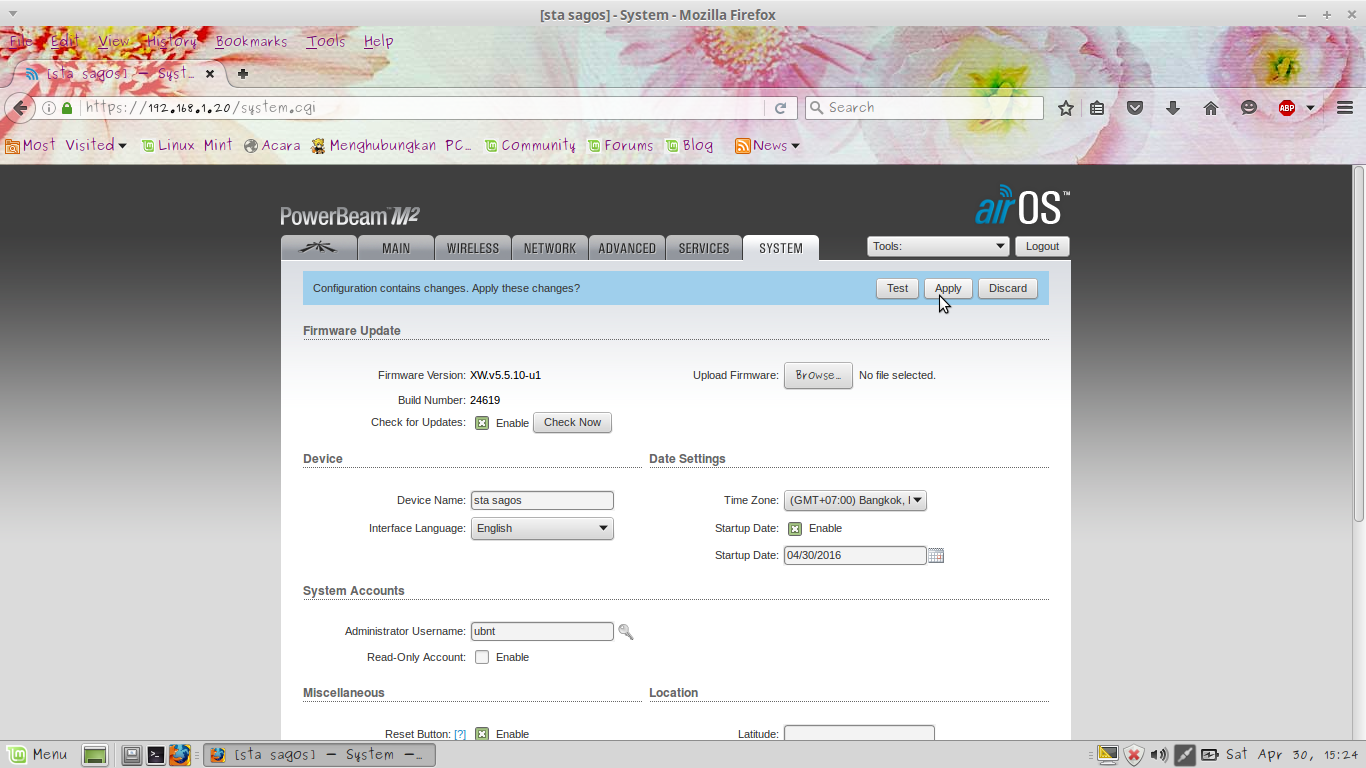Reload the page with the refresh icon
Image resolution: width=1366 pixels, height=768 pixels.
(x=781, y=107)
